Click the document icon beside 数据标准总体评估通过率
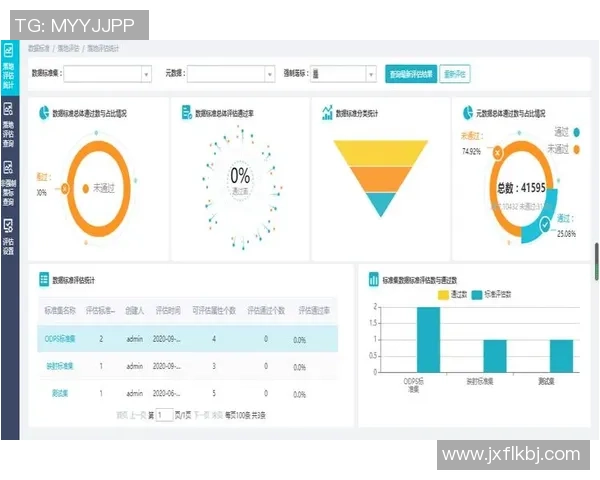Image resolution: width=600 pixels, height=480 pixels. (186, 113)
